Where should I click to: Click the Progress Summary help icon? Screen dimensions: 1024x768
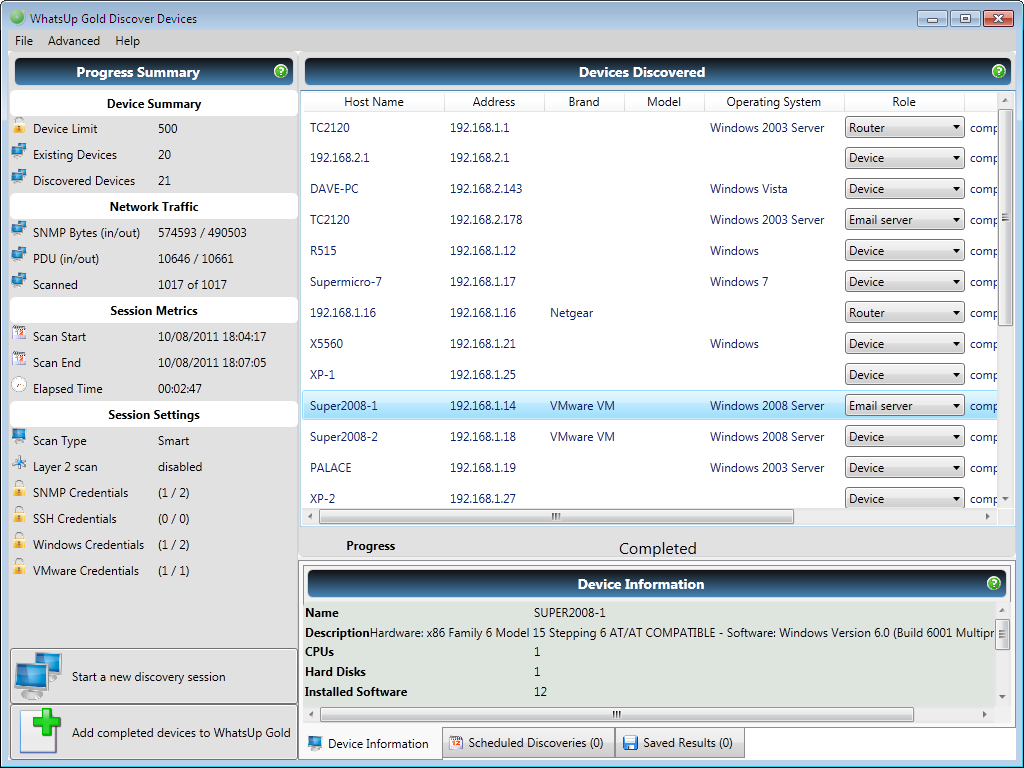[281, 71]
